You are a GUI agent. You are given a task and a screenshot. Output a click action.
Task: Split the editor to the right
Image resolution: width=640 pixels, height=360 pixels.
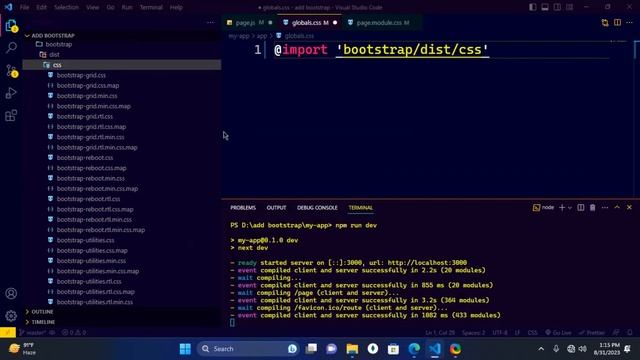[617, 23]
